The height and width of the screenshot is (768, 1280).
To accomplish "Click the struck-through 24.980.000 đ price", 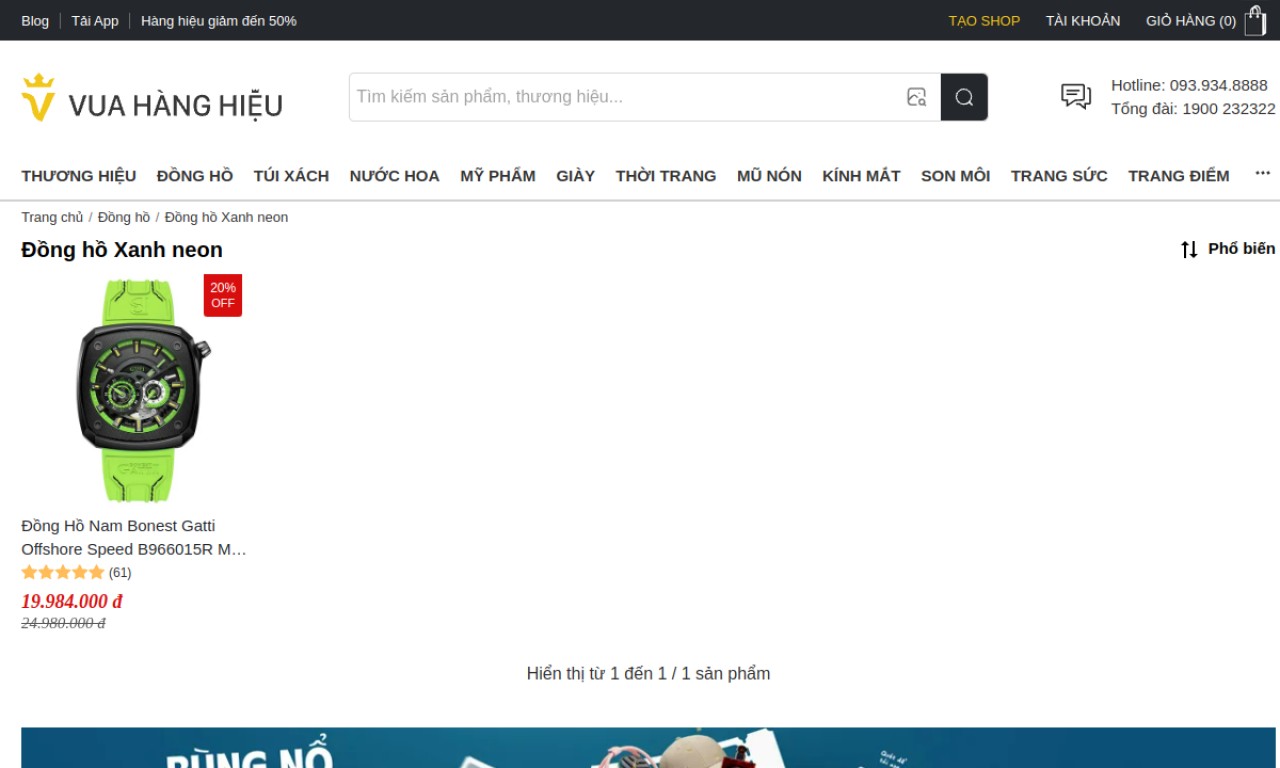I will [63, 623].
